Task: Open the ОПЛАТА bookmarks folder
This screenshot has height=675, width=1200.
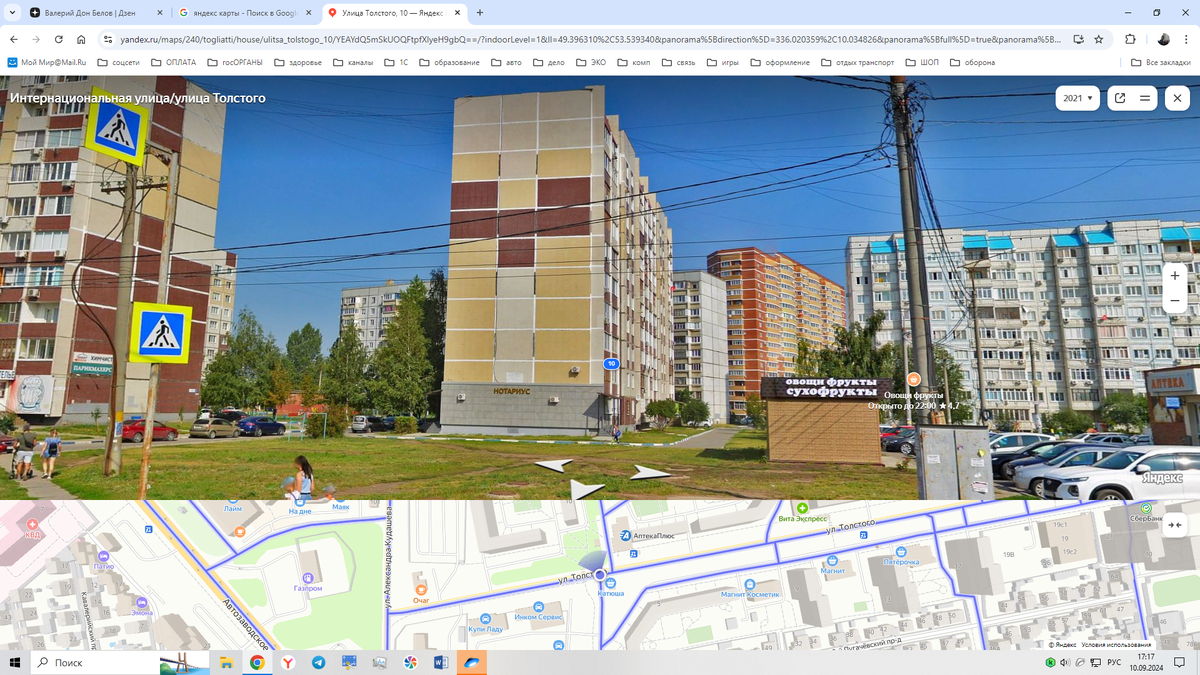Action: tap(173, 62)
